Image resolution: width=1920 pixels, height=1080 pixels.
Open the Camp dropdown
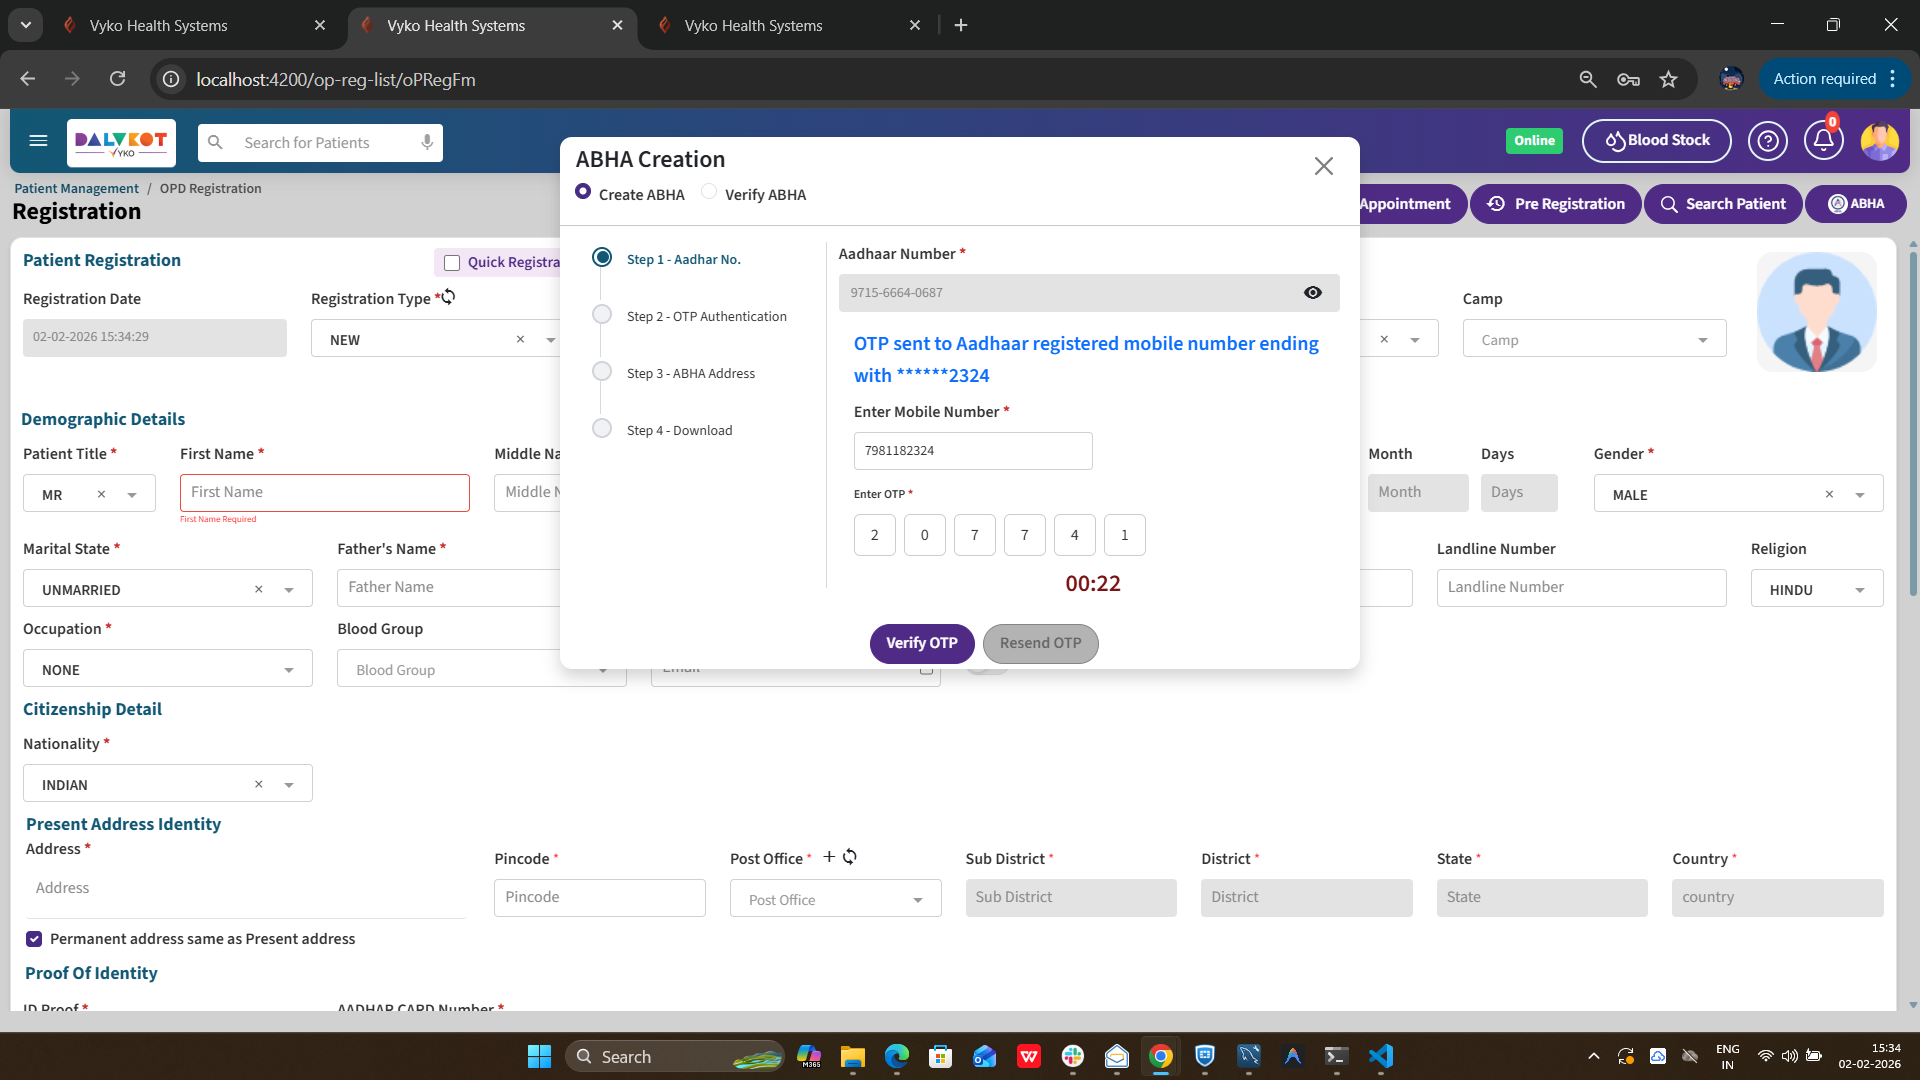(1702, 340)
